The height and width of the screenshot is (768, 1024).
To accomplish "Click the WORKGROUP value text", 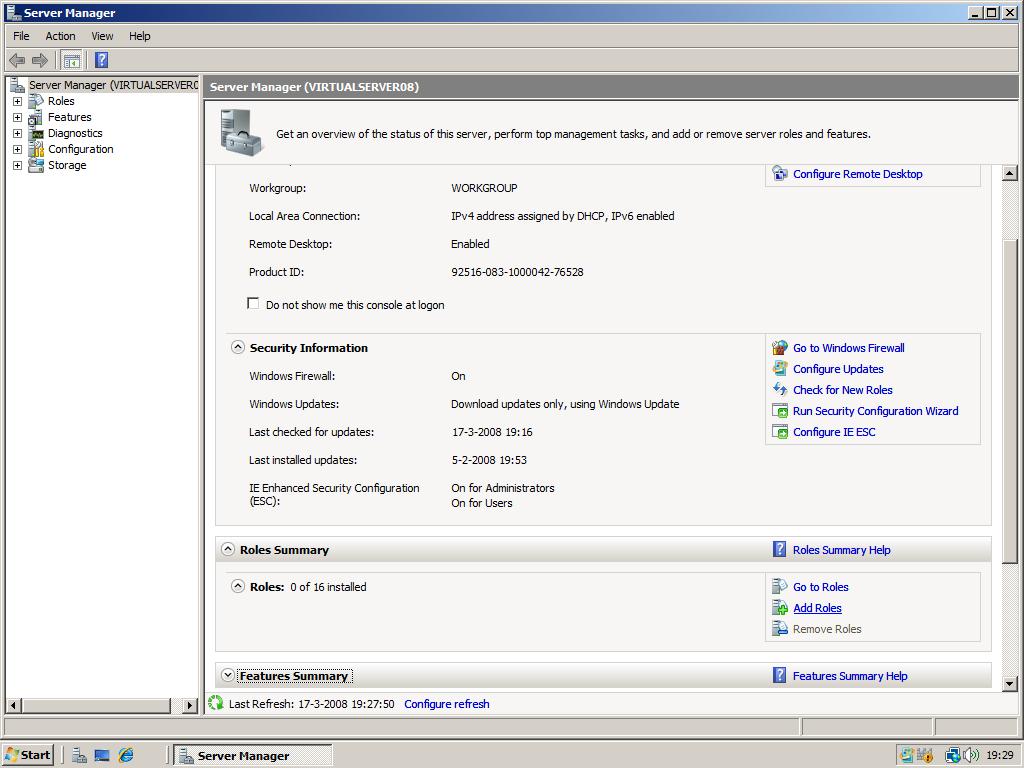I will pos(484,187).
